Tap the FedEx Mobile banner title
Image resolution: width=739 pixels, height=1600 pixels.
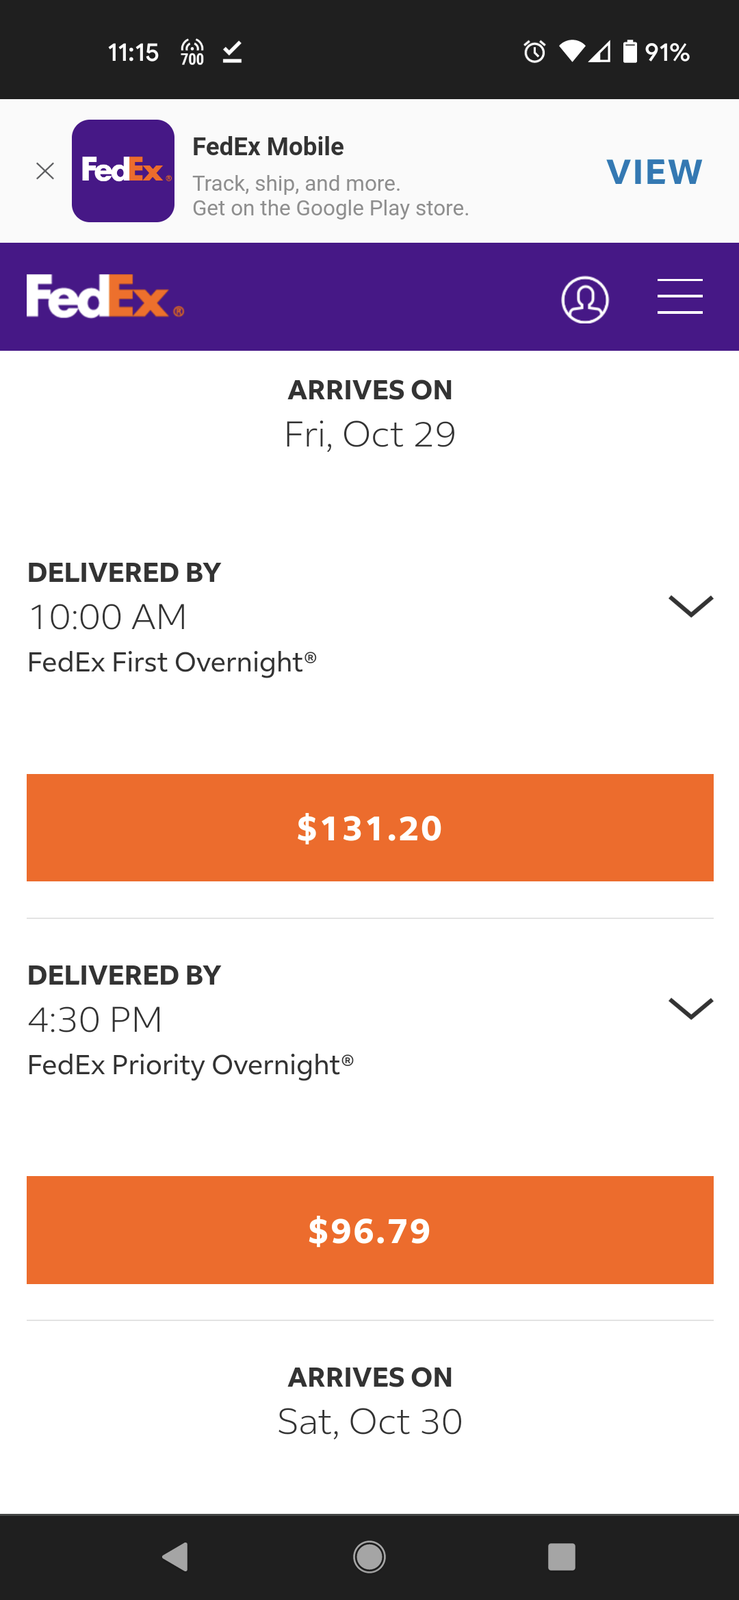[268, 146]
